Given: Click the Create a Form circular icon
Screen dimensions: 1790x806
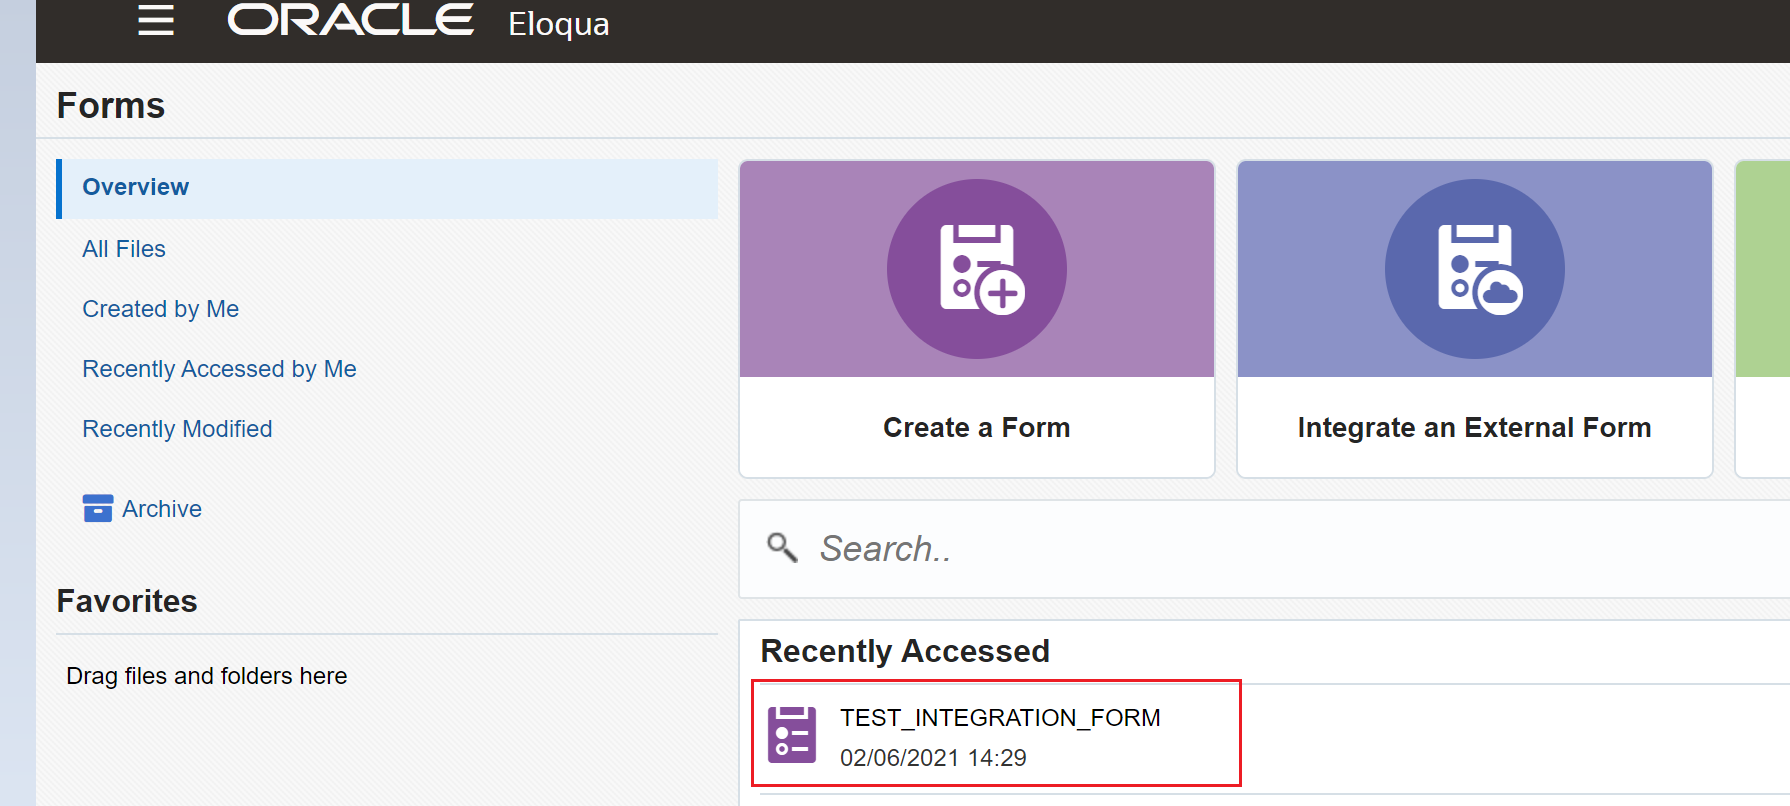Looking at the screenshot, I should pos(977,269).
